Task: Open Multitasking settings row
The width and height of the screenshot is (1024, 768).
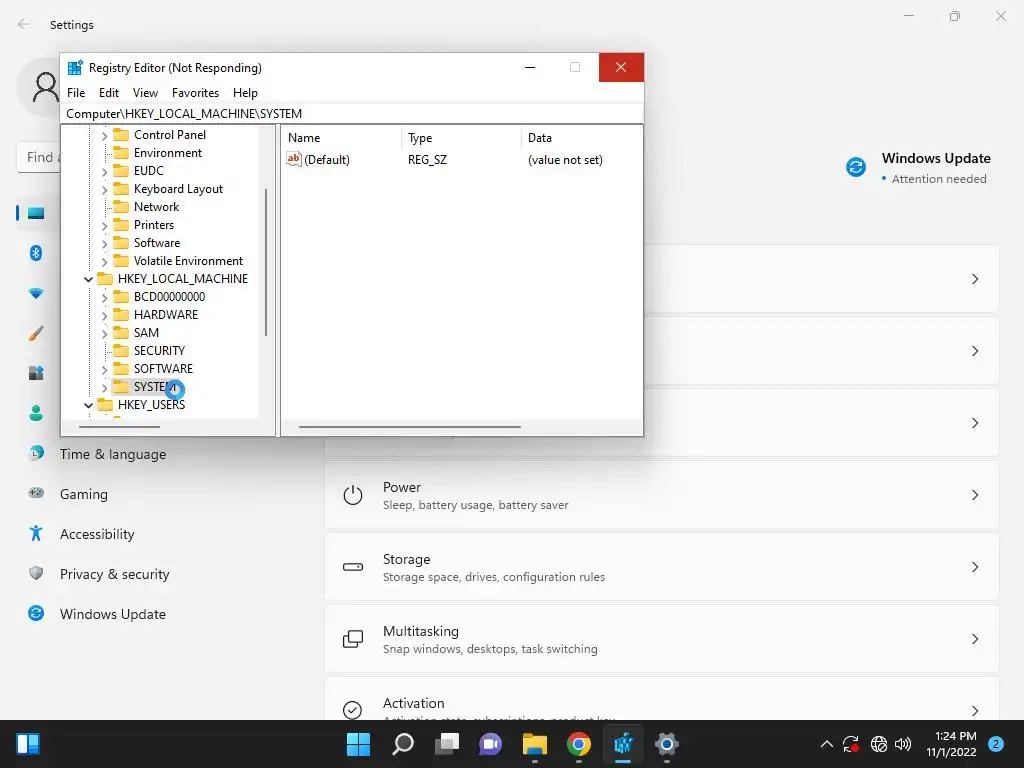Action: (662, 639)
